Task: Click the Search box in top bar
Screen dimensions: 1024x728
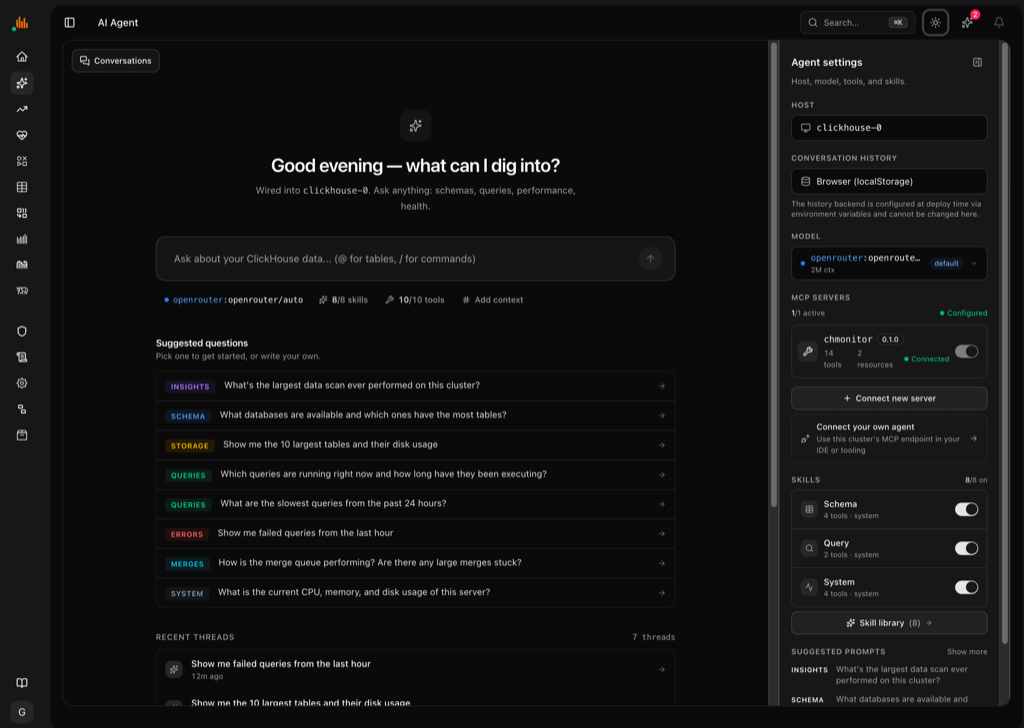Action: tap(857, 23)
